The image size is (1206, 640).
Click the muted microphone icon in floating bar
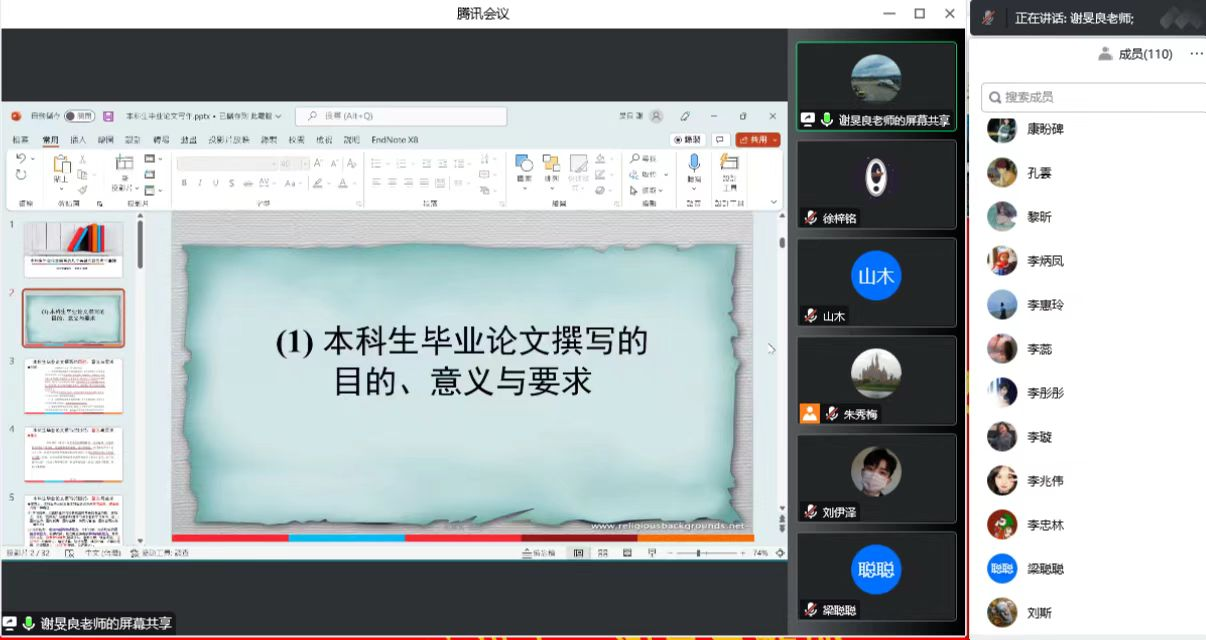pos(988,18)
